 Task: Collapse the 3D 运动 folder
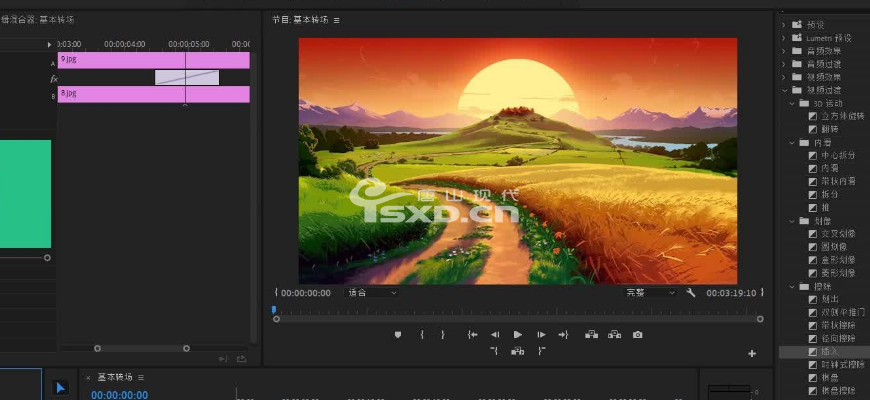coord(792,103)
